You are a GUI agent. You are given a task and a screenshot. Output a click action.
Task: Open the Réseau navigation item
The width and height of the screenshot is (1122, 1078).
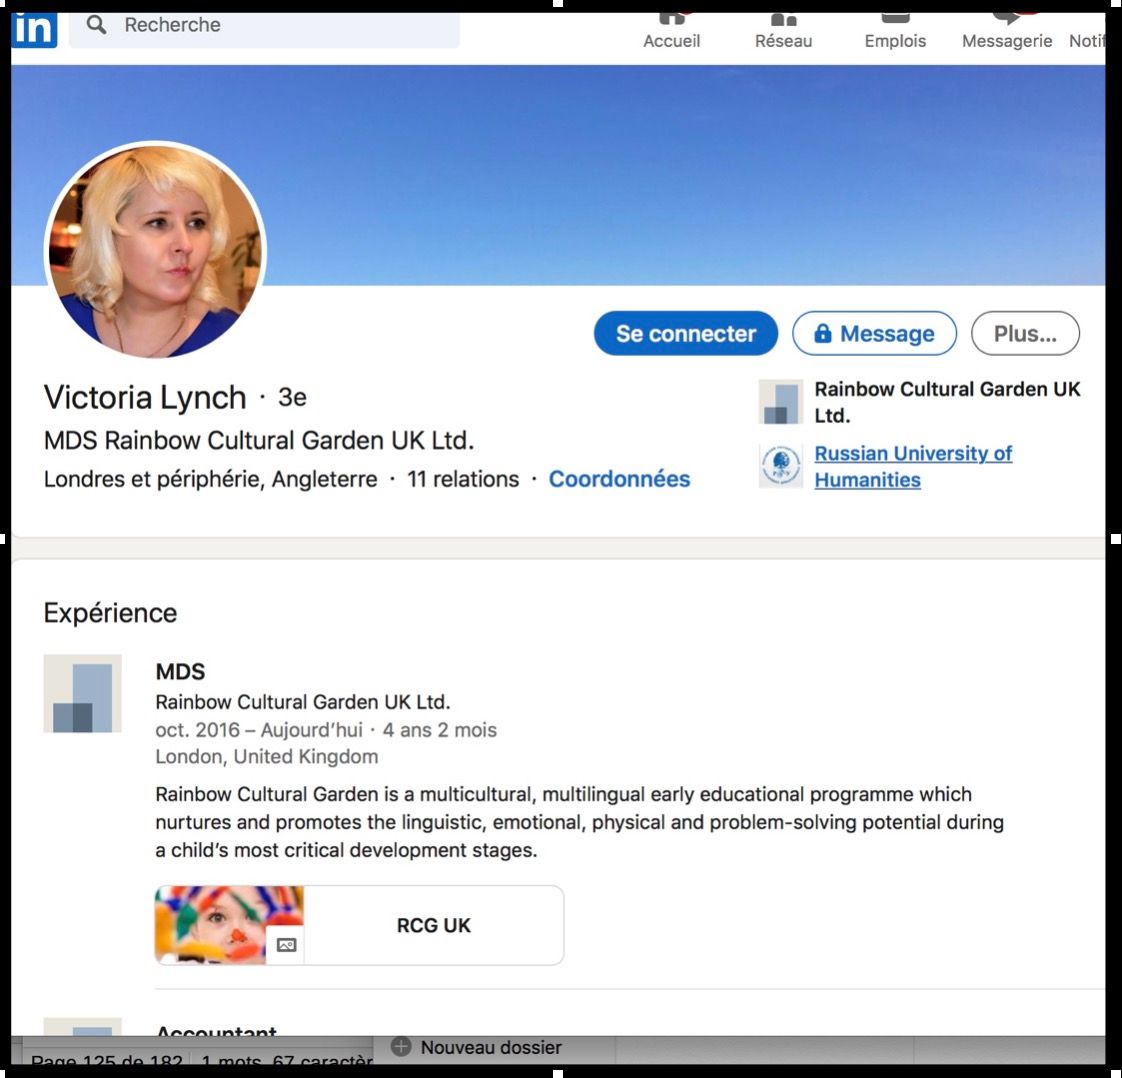tap(784, 32)
